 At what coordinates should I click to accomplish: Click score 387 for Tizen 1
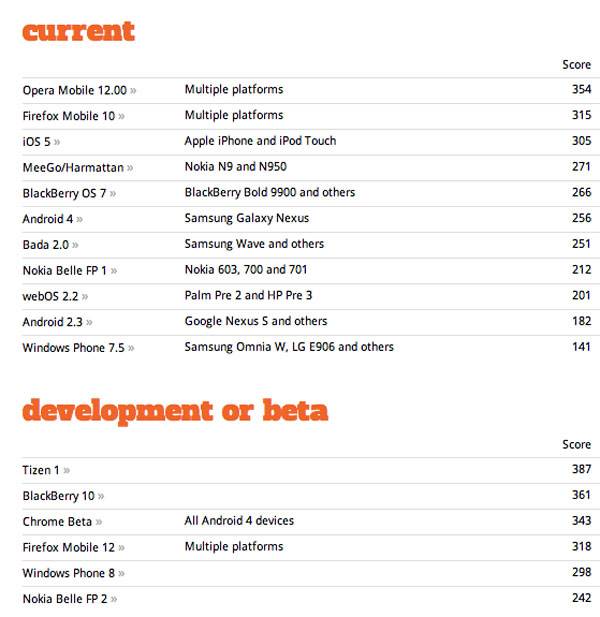[582, 469]
